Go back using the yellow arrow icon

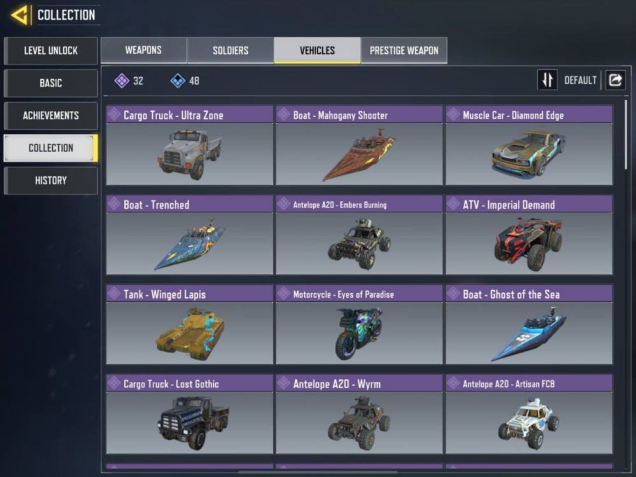click(19, 15)
